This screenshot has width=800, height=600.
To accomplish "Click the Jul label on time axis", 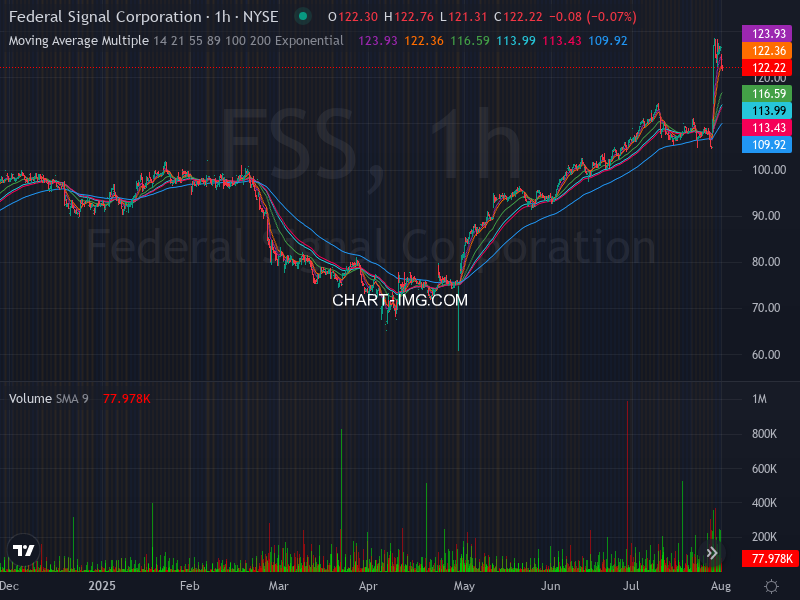I will (x=631, y=586).
